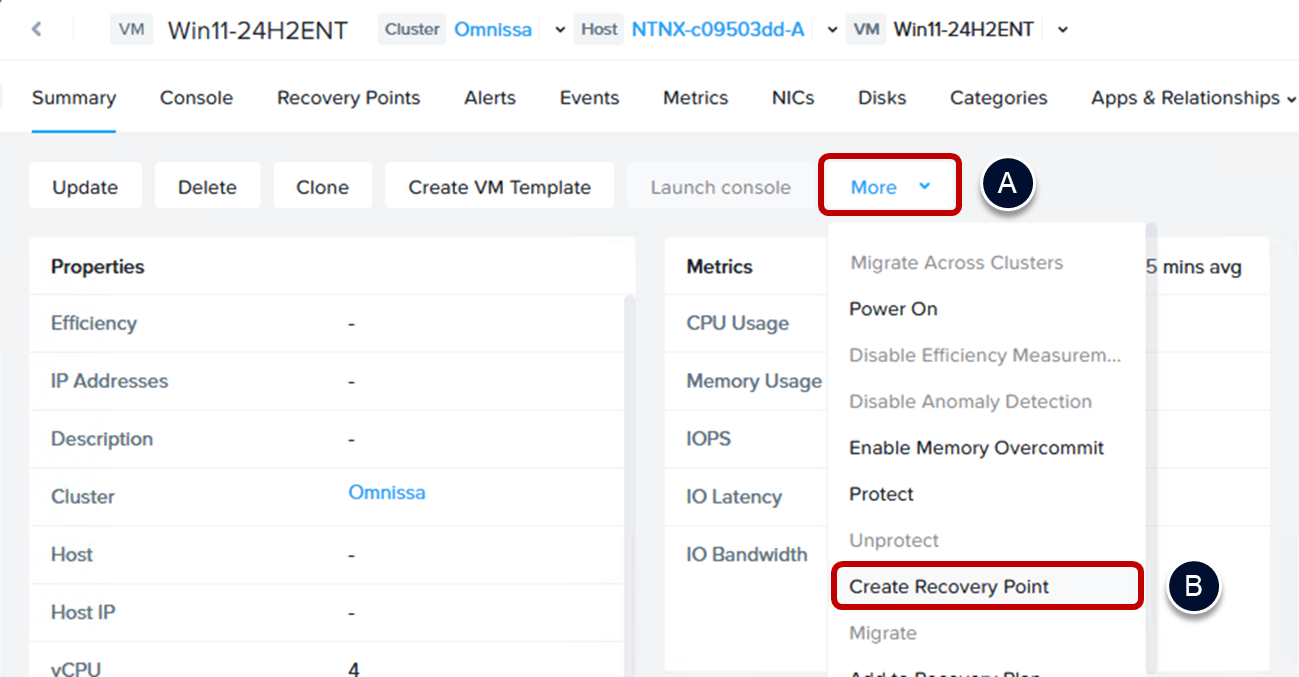Expand the Apps & Relationships tab menu
The image size is (1299, 677).
tap(1192, 98)
